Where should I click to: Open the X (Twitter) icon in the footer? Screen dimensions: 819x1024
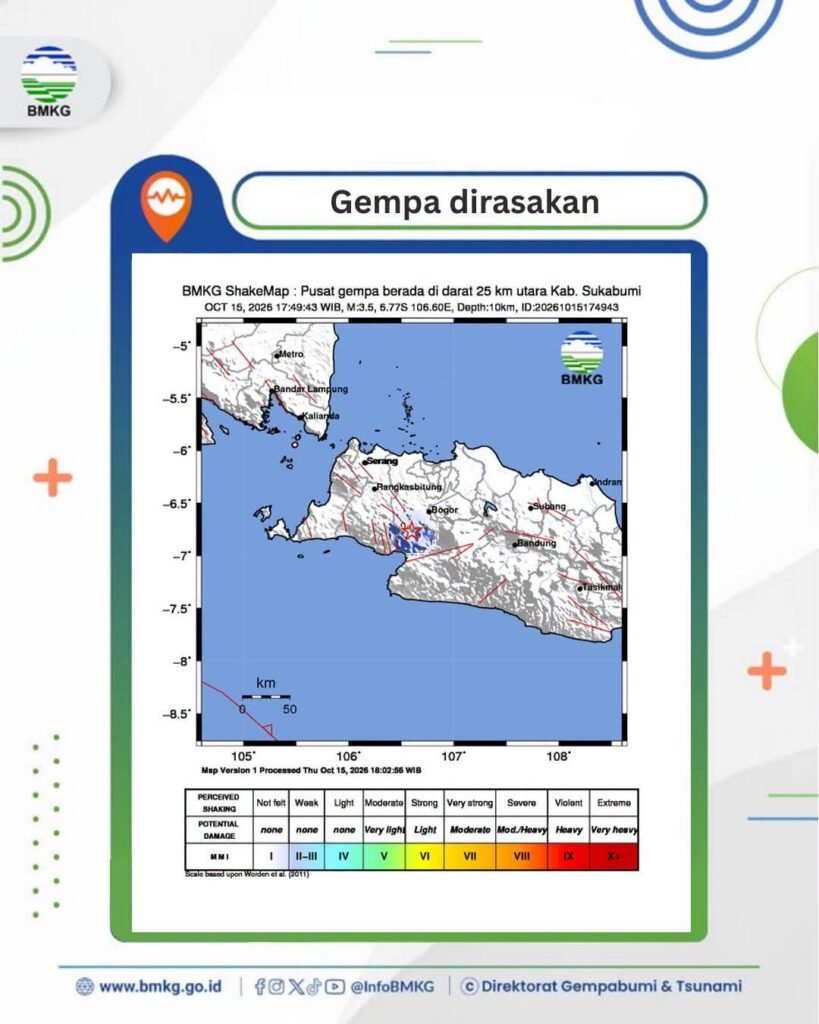[296, 986]
